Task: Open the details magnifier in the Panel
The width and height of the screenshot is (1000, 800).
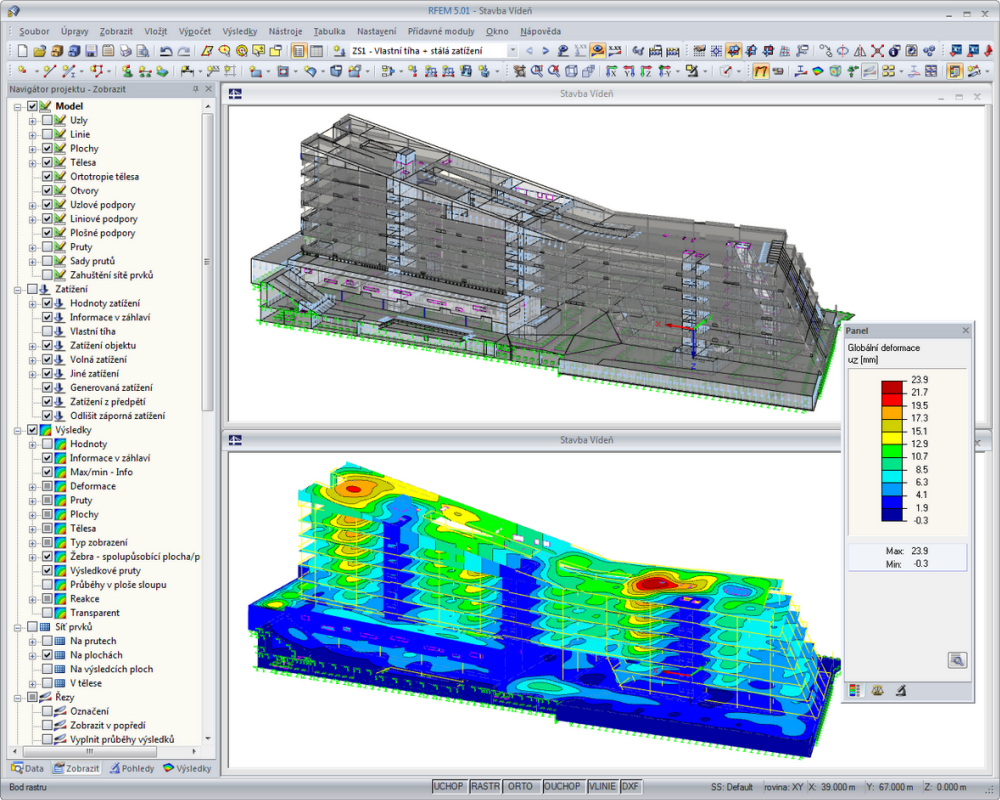Action: pos(958,661)
